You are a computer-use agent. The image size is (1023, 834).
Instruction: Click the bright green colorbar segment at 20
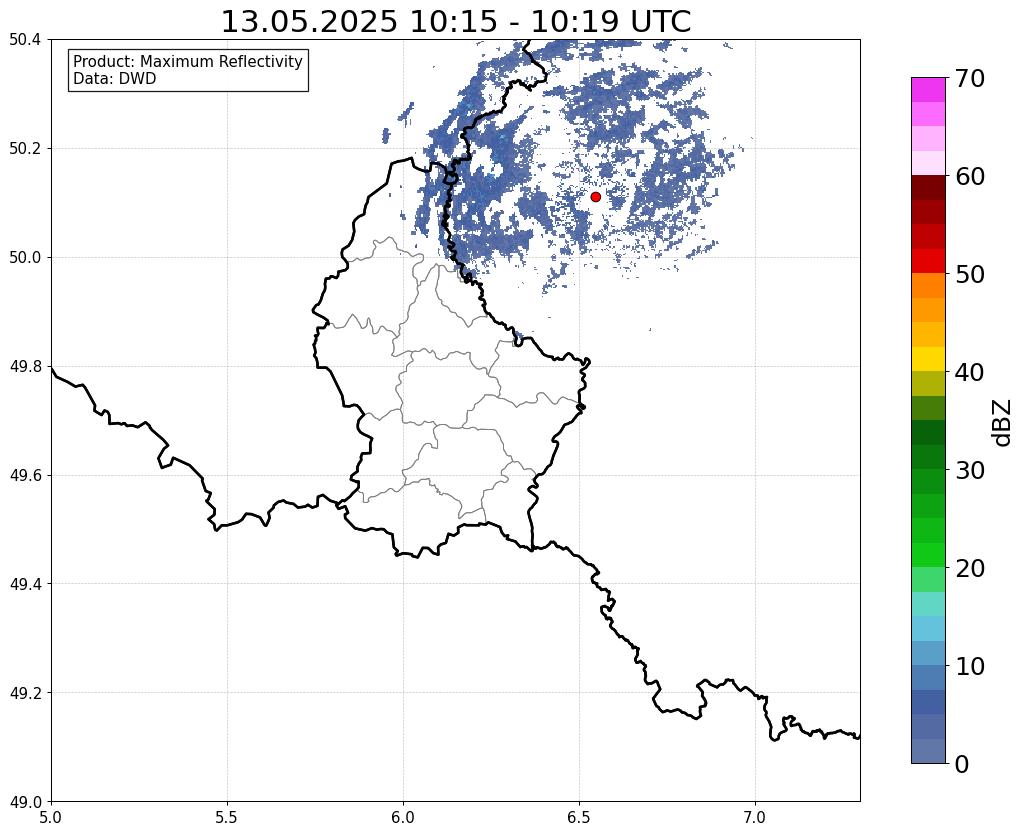pos(928,555)
